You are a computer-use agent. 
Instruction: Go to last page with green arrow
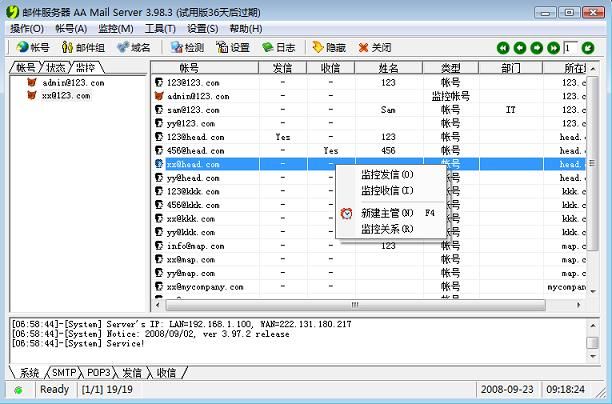pyautogui.click(x=554, y=48)
